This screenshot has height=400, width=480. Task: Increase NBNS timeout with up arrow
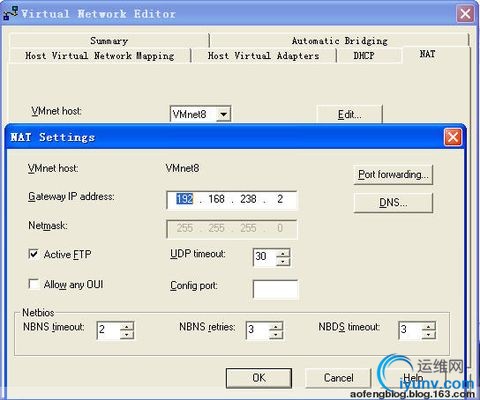[127, 326]
